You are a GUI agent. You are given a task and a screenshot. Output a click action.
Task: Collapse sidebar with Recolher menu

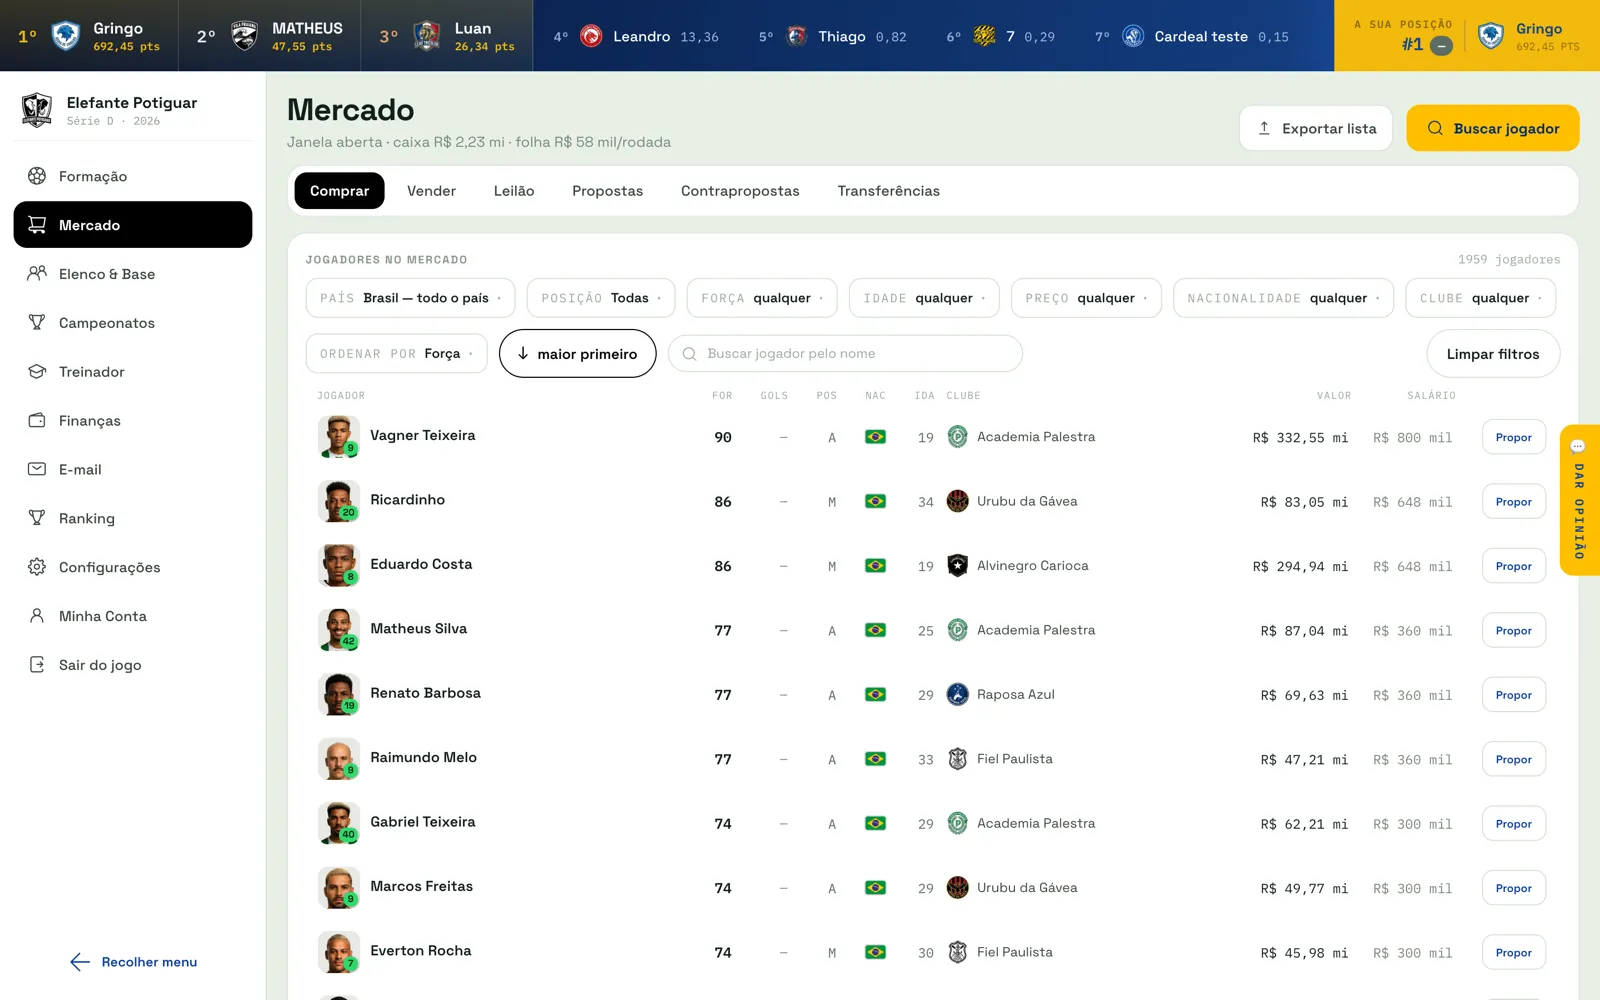coord(133,962)
